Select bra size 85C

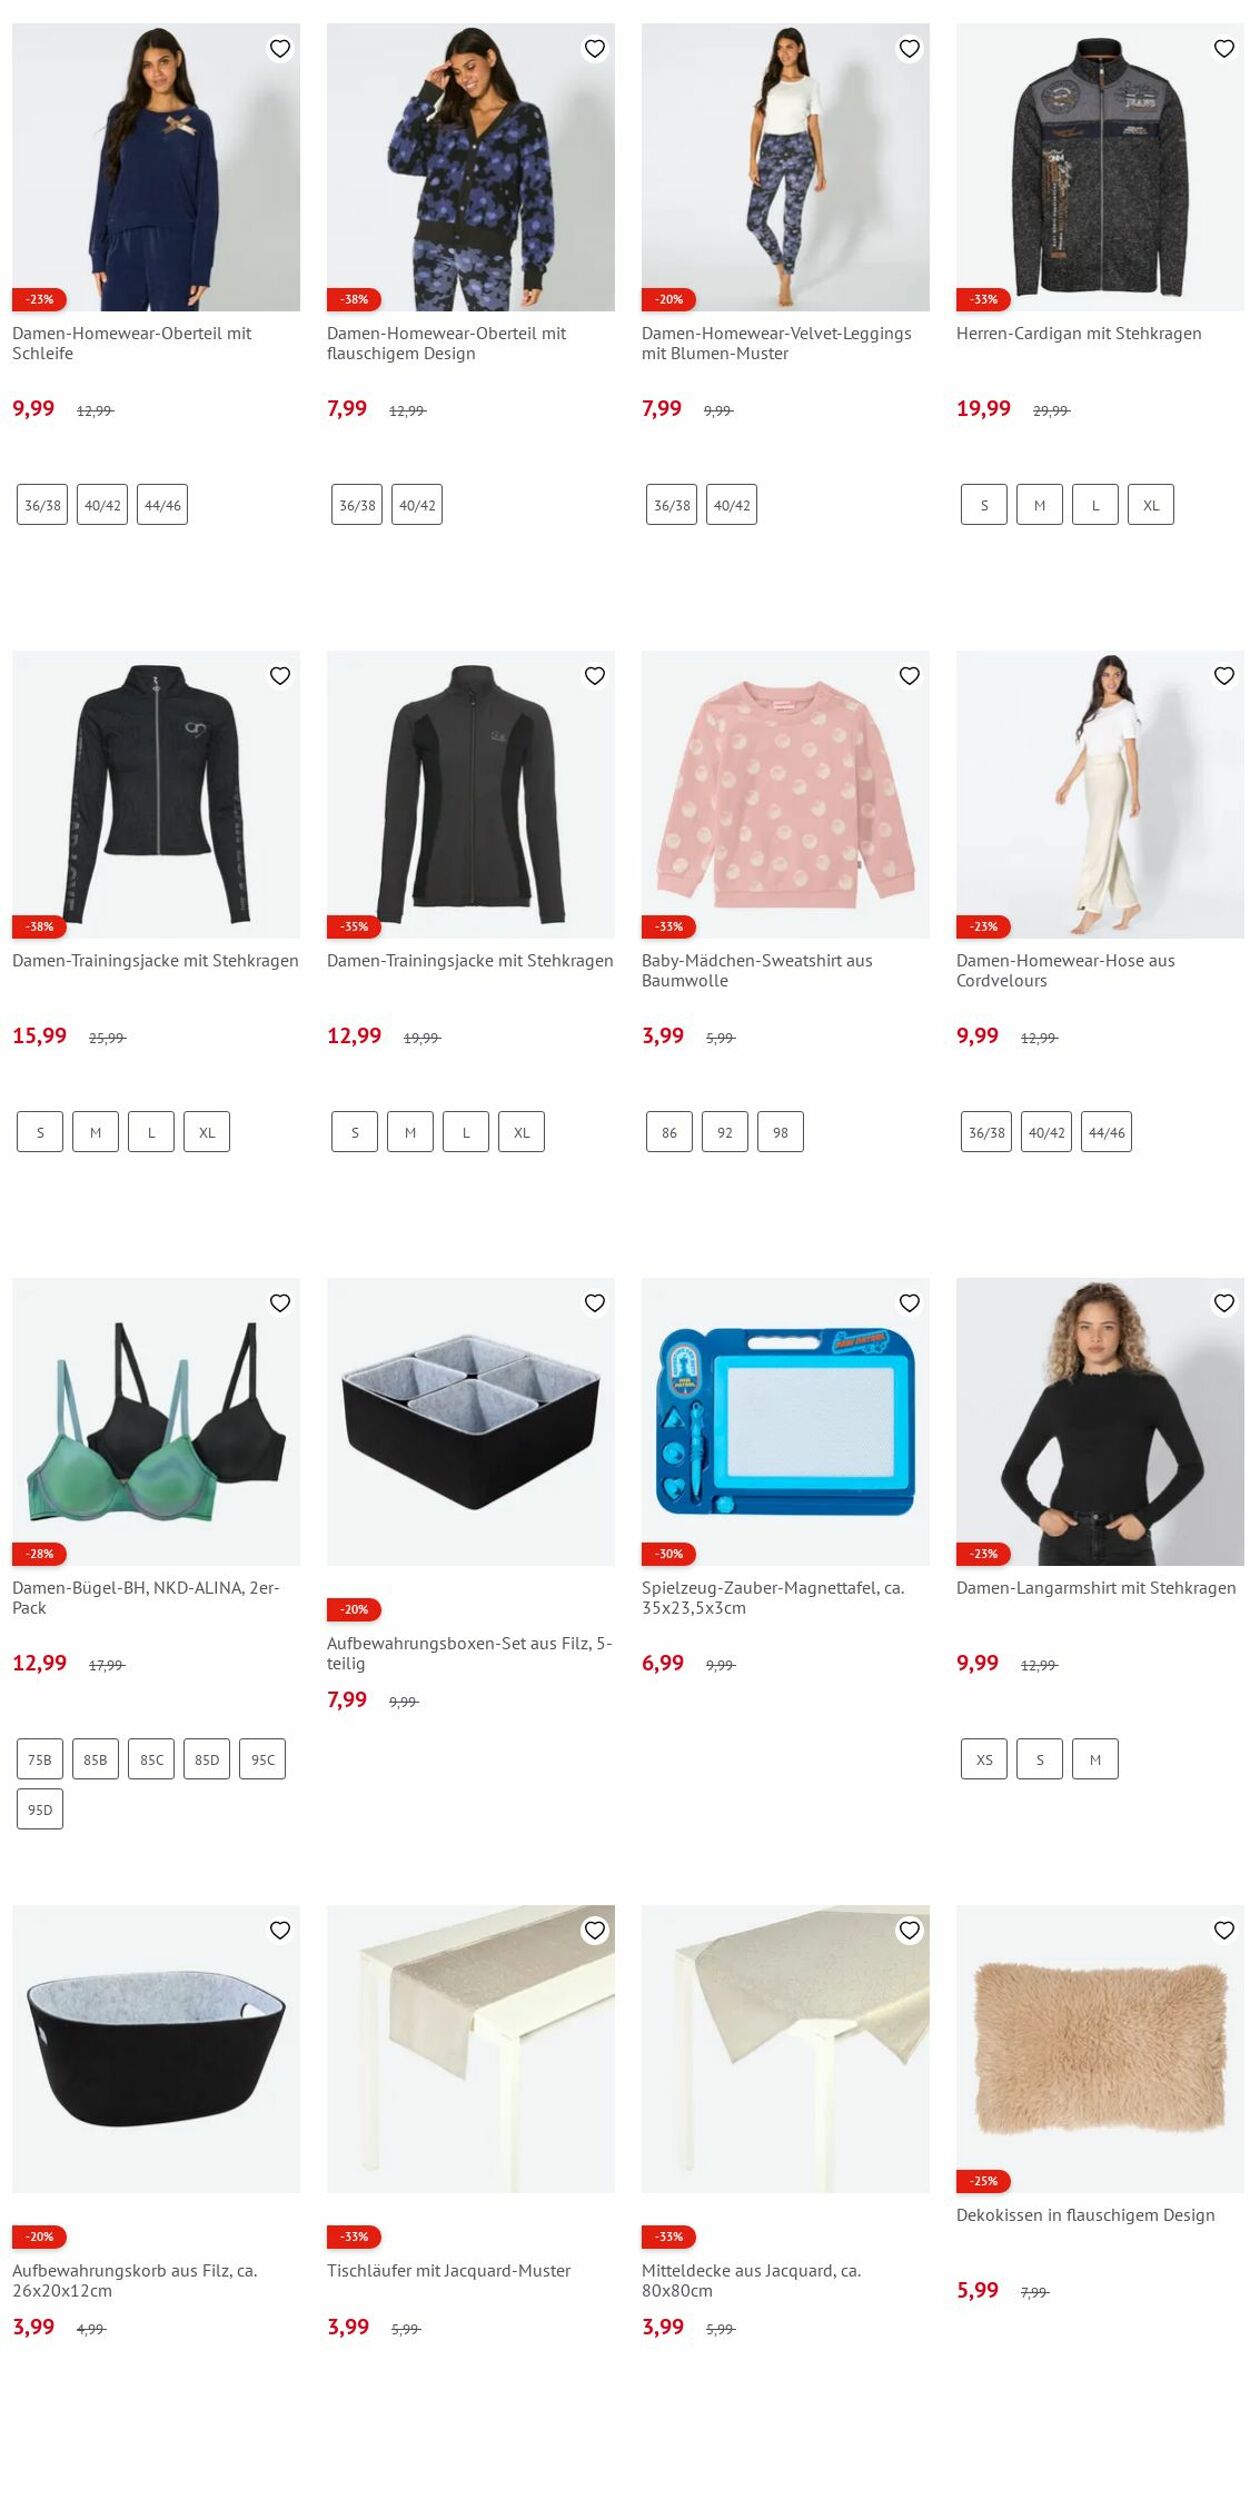pyautogui.click(x=151, y=1759)
